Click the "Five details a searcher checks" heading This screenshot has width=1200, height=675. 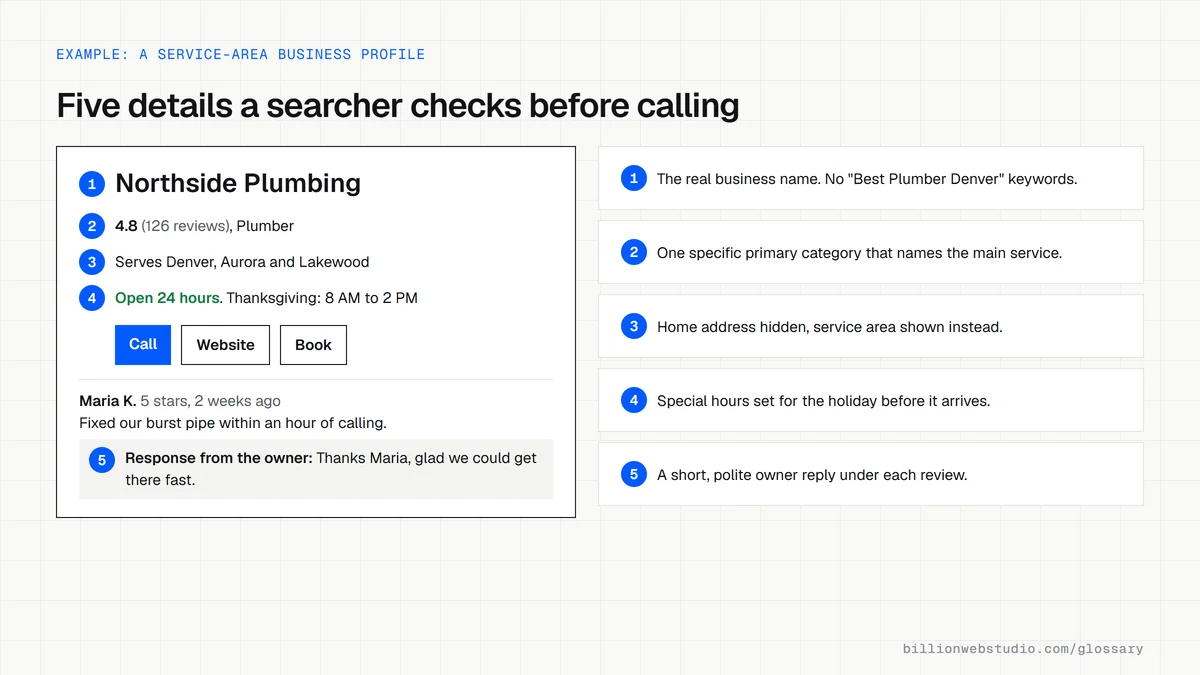(398, 105)
